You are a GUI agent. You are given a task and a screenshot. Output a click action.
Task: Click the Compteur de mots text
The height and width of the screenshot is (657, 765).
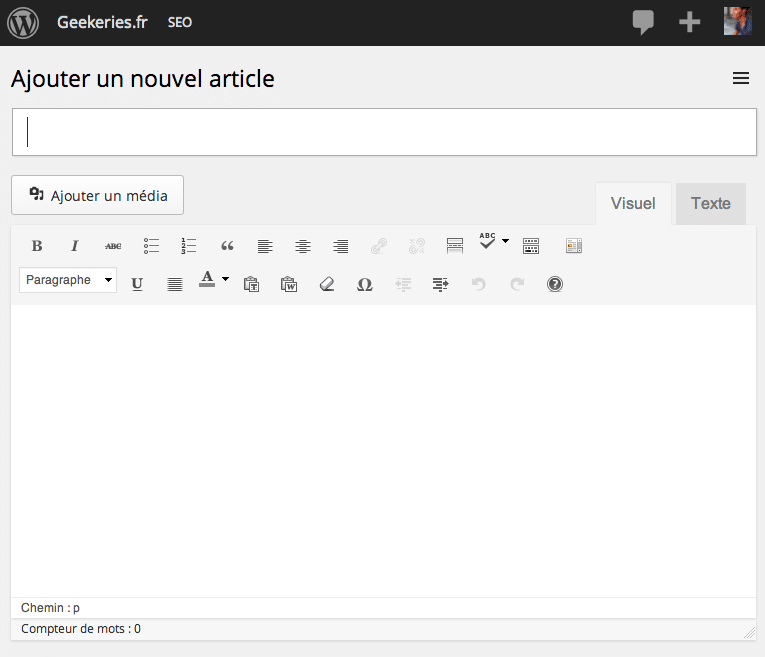point(81,629)
